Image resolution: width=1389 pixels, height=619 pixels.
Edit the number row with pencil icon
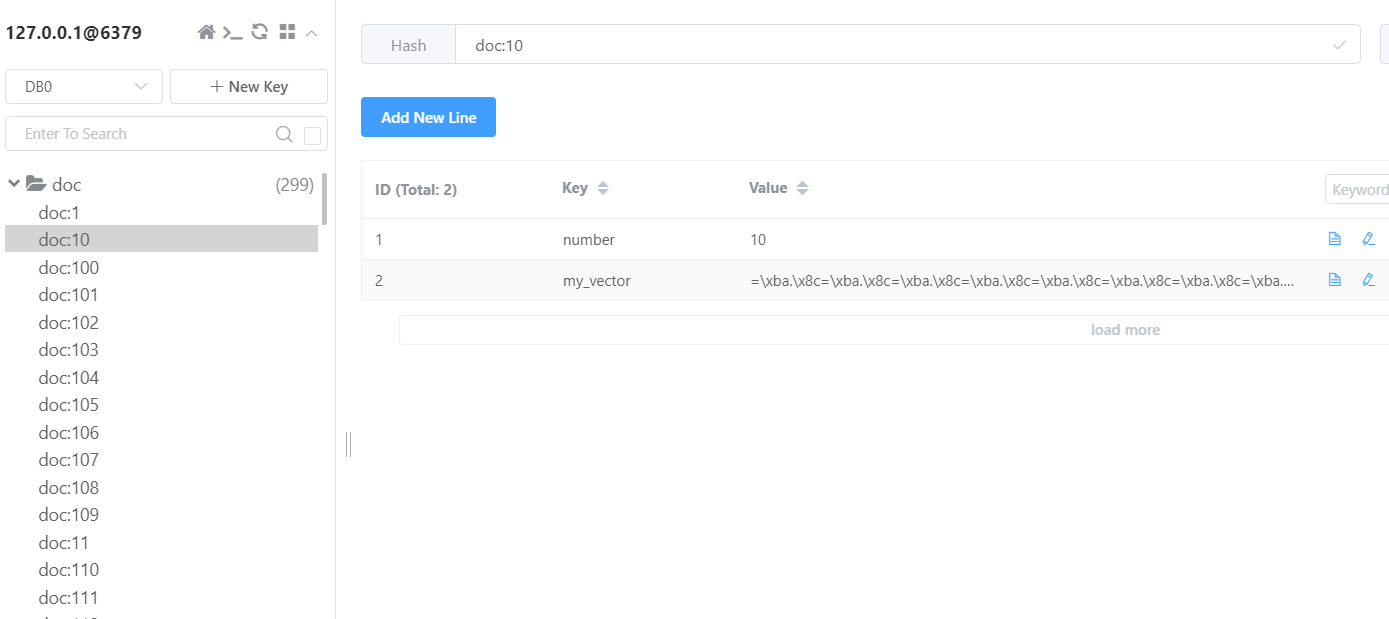coord(1368,239)
